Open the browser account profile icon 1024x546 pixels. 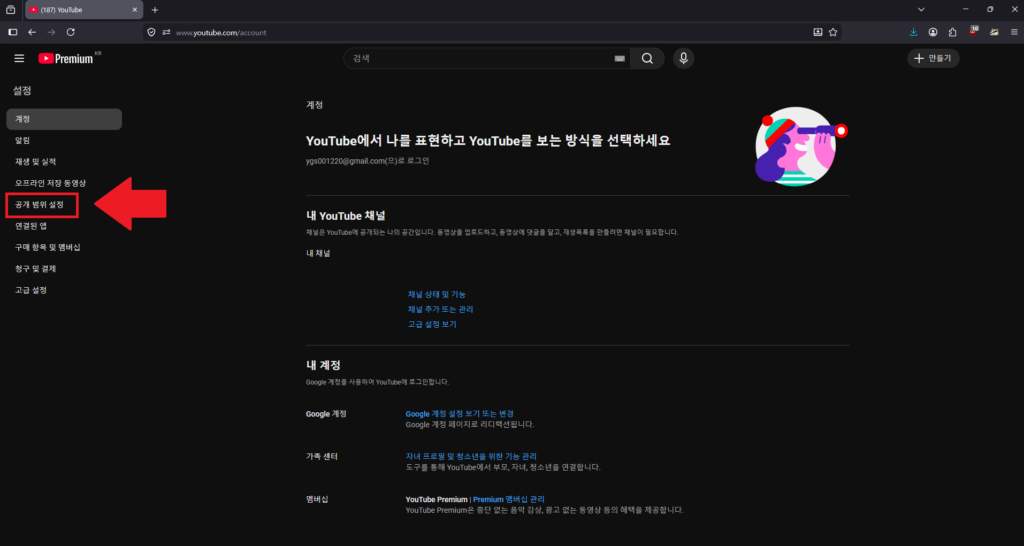tap(933, 32)
